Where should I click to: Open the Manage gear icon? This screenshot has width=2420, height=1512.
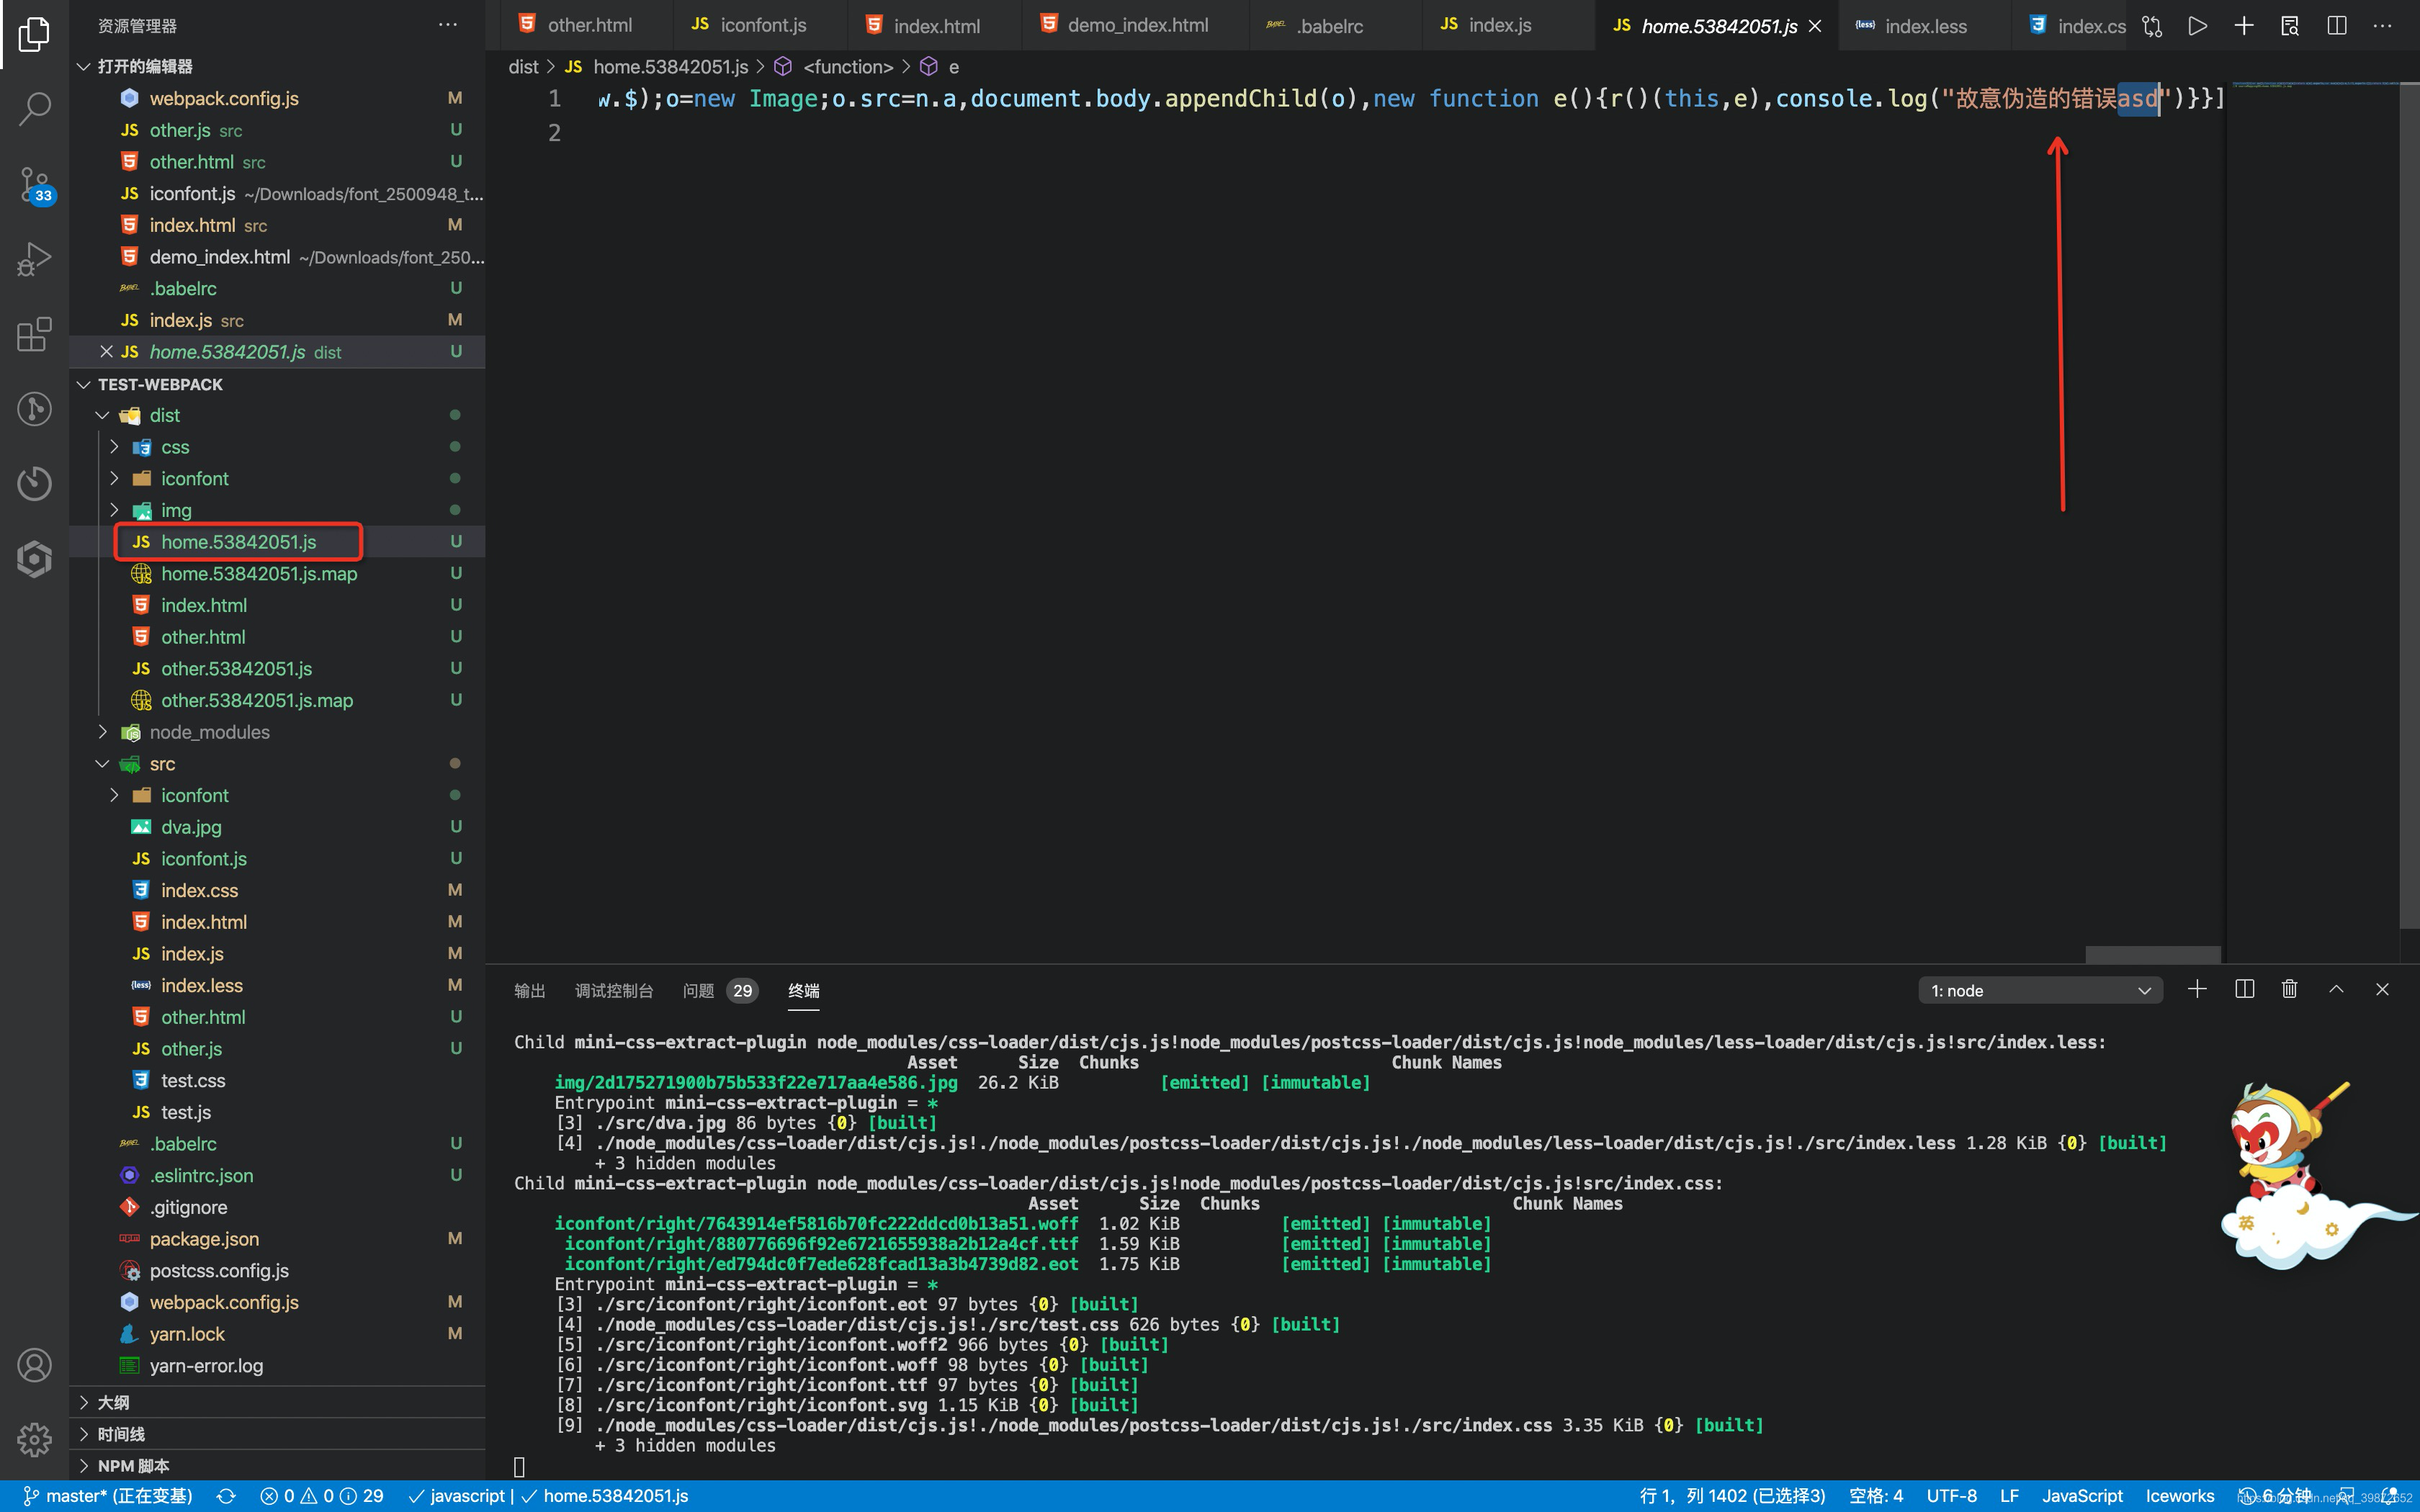pyautogui.click(x=34, y=1440)
